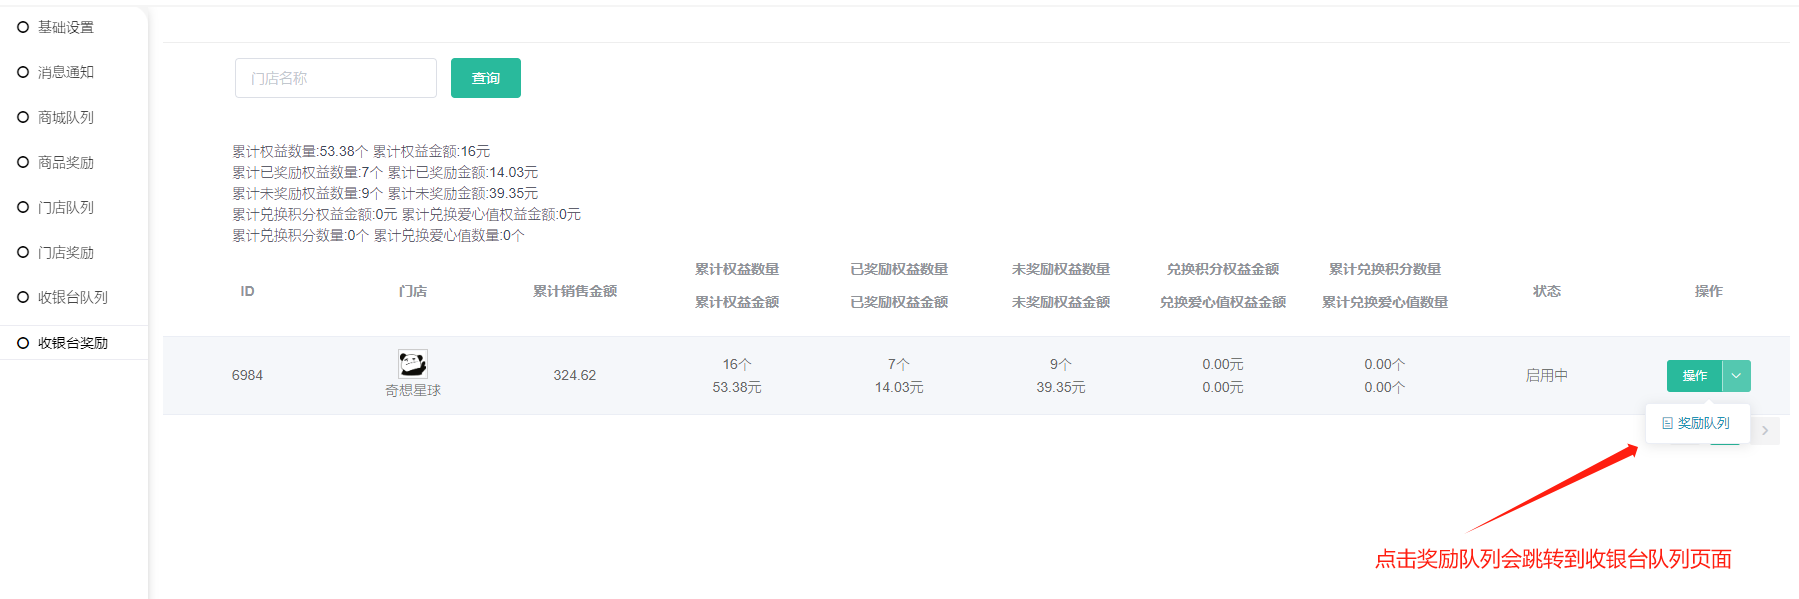Click the 16个 rights quantity cell
Image resolution: width=1799 pixels, height=599 pixels.
click(x=737, y=364)
